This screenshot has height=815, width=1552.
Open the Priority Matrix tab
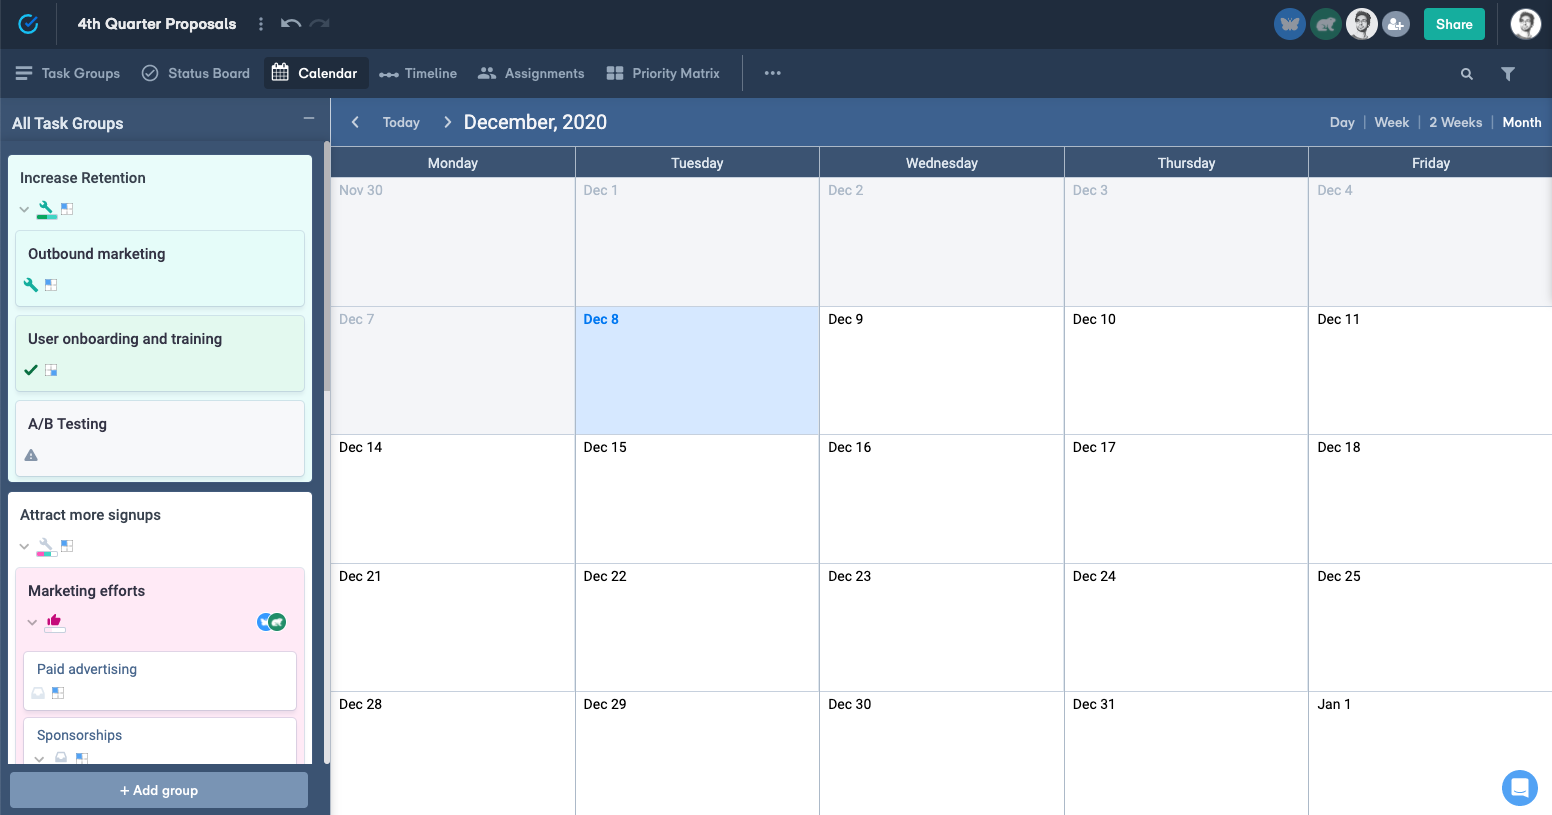[x=663, y=74]
